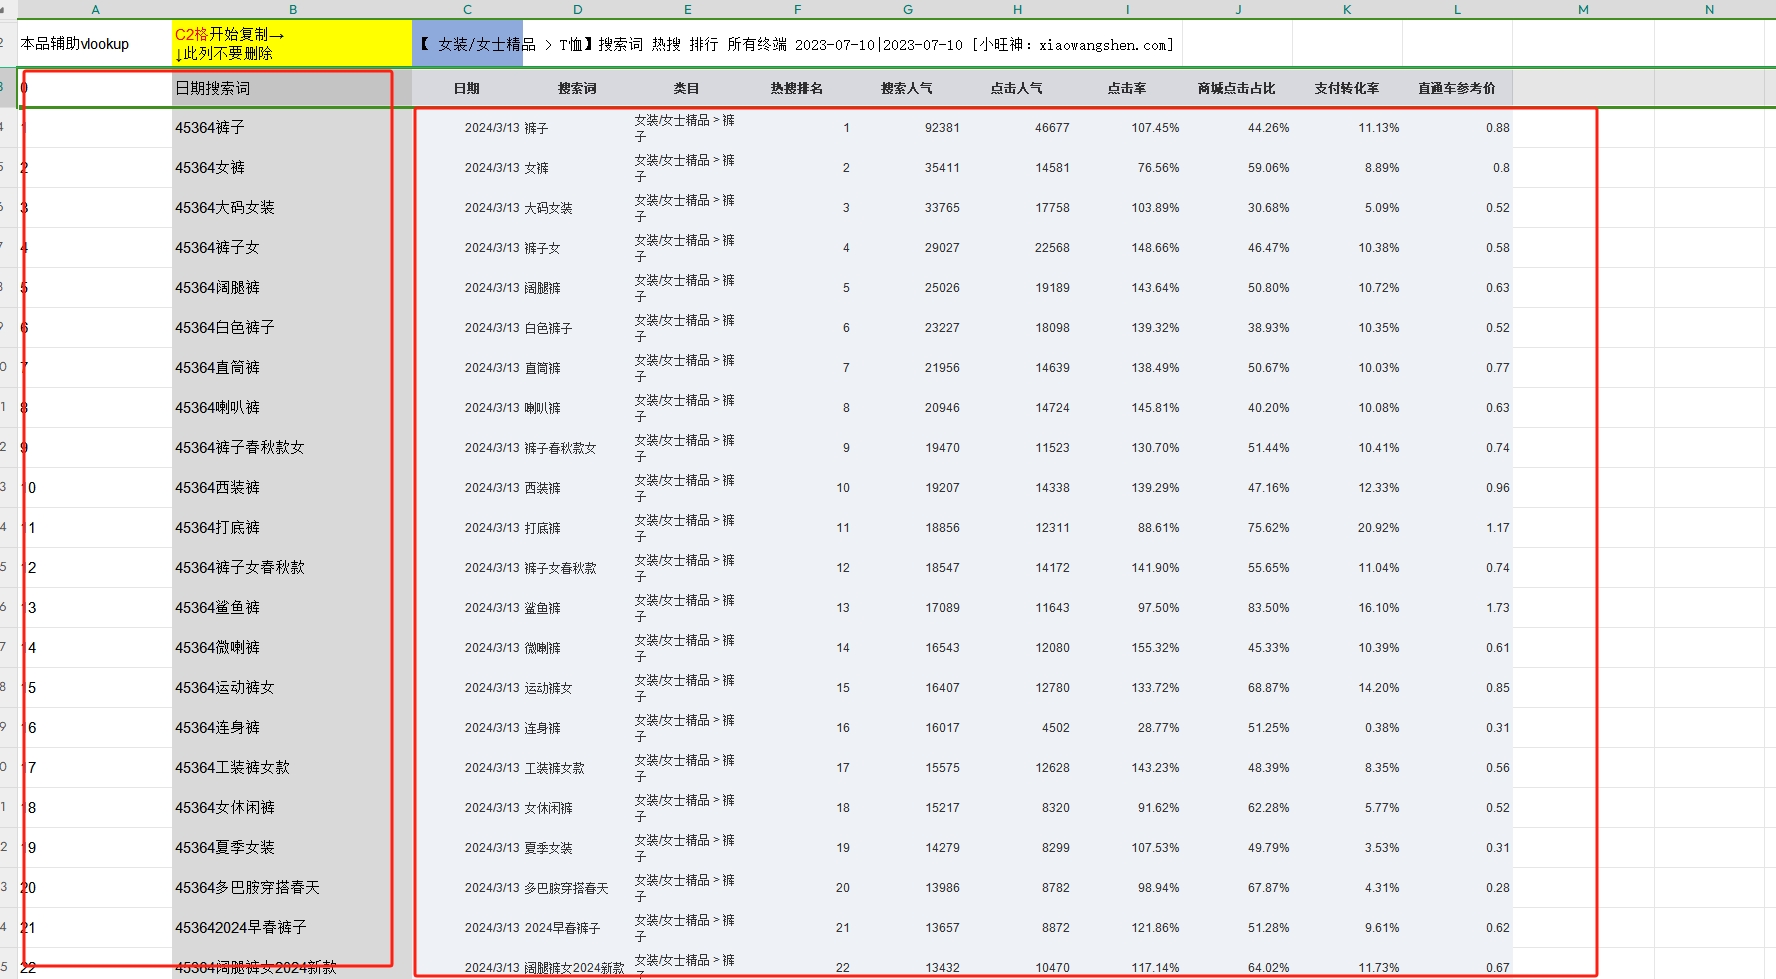The height and width of the screenshot is (979, 1776).
Task: Click the 热搜排名 column heading cell
Action: point(797,88)
